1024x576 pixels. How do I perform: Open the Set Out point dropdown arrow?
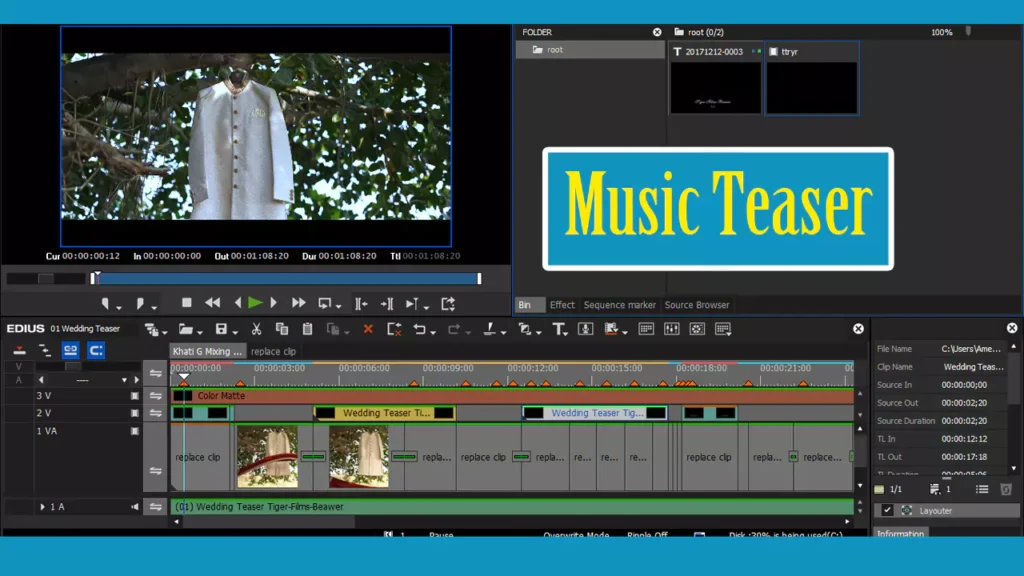click(x=154, y=307)
